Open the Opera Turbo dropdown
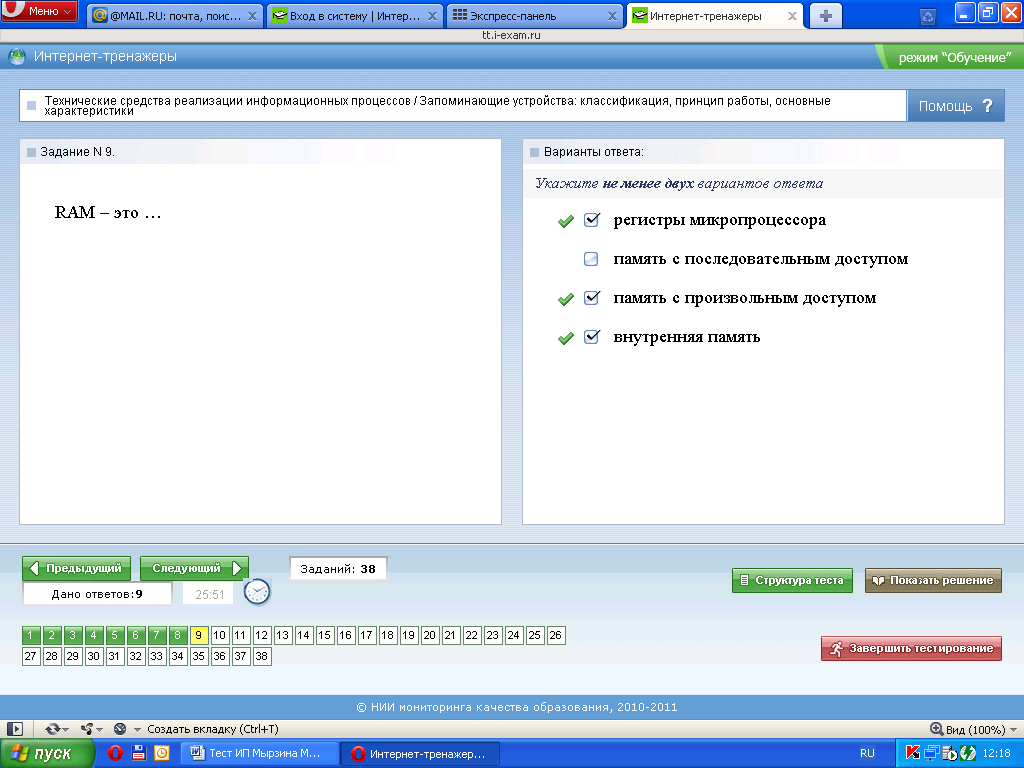Image resolution: width=1024 pixels, height=768 pixels. 127,729
